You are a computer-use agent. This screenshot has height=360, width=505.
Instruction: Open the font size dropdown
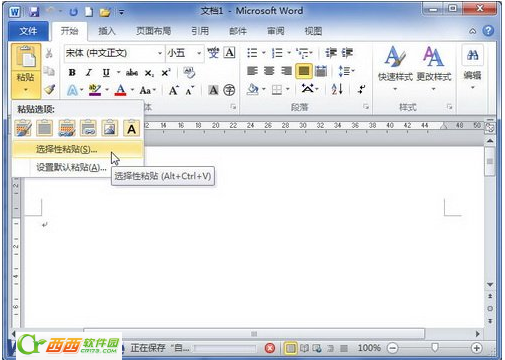[199, 53]
